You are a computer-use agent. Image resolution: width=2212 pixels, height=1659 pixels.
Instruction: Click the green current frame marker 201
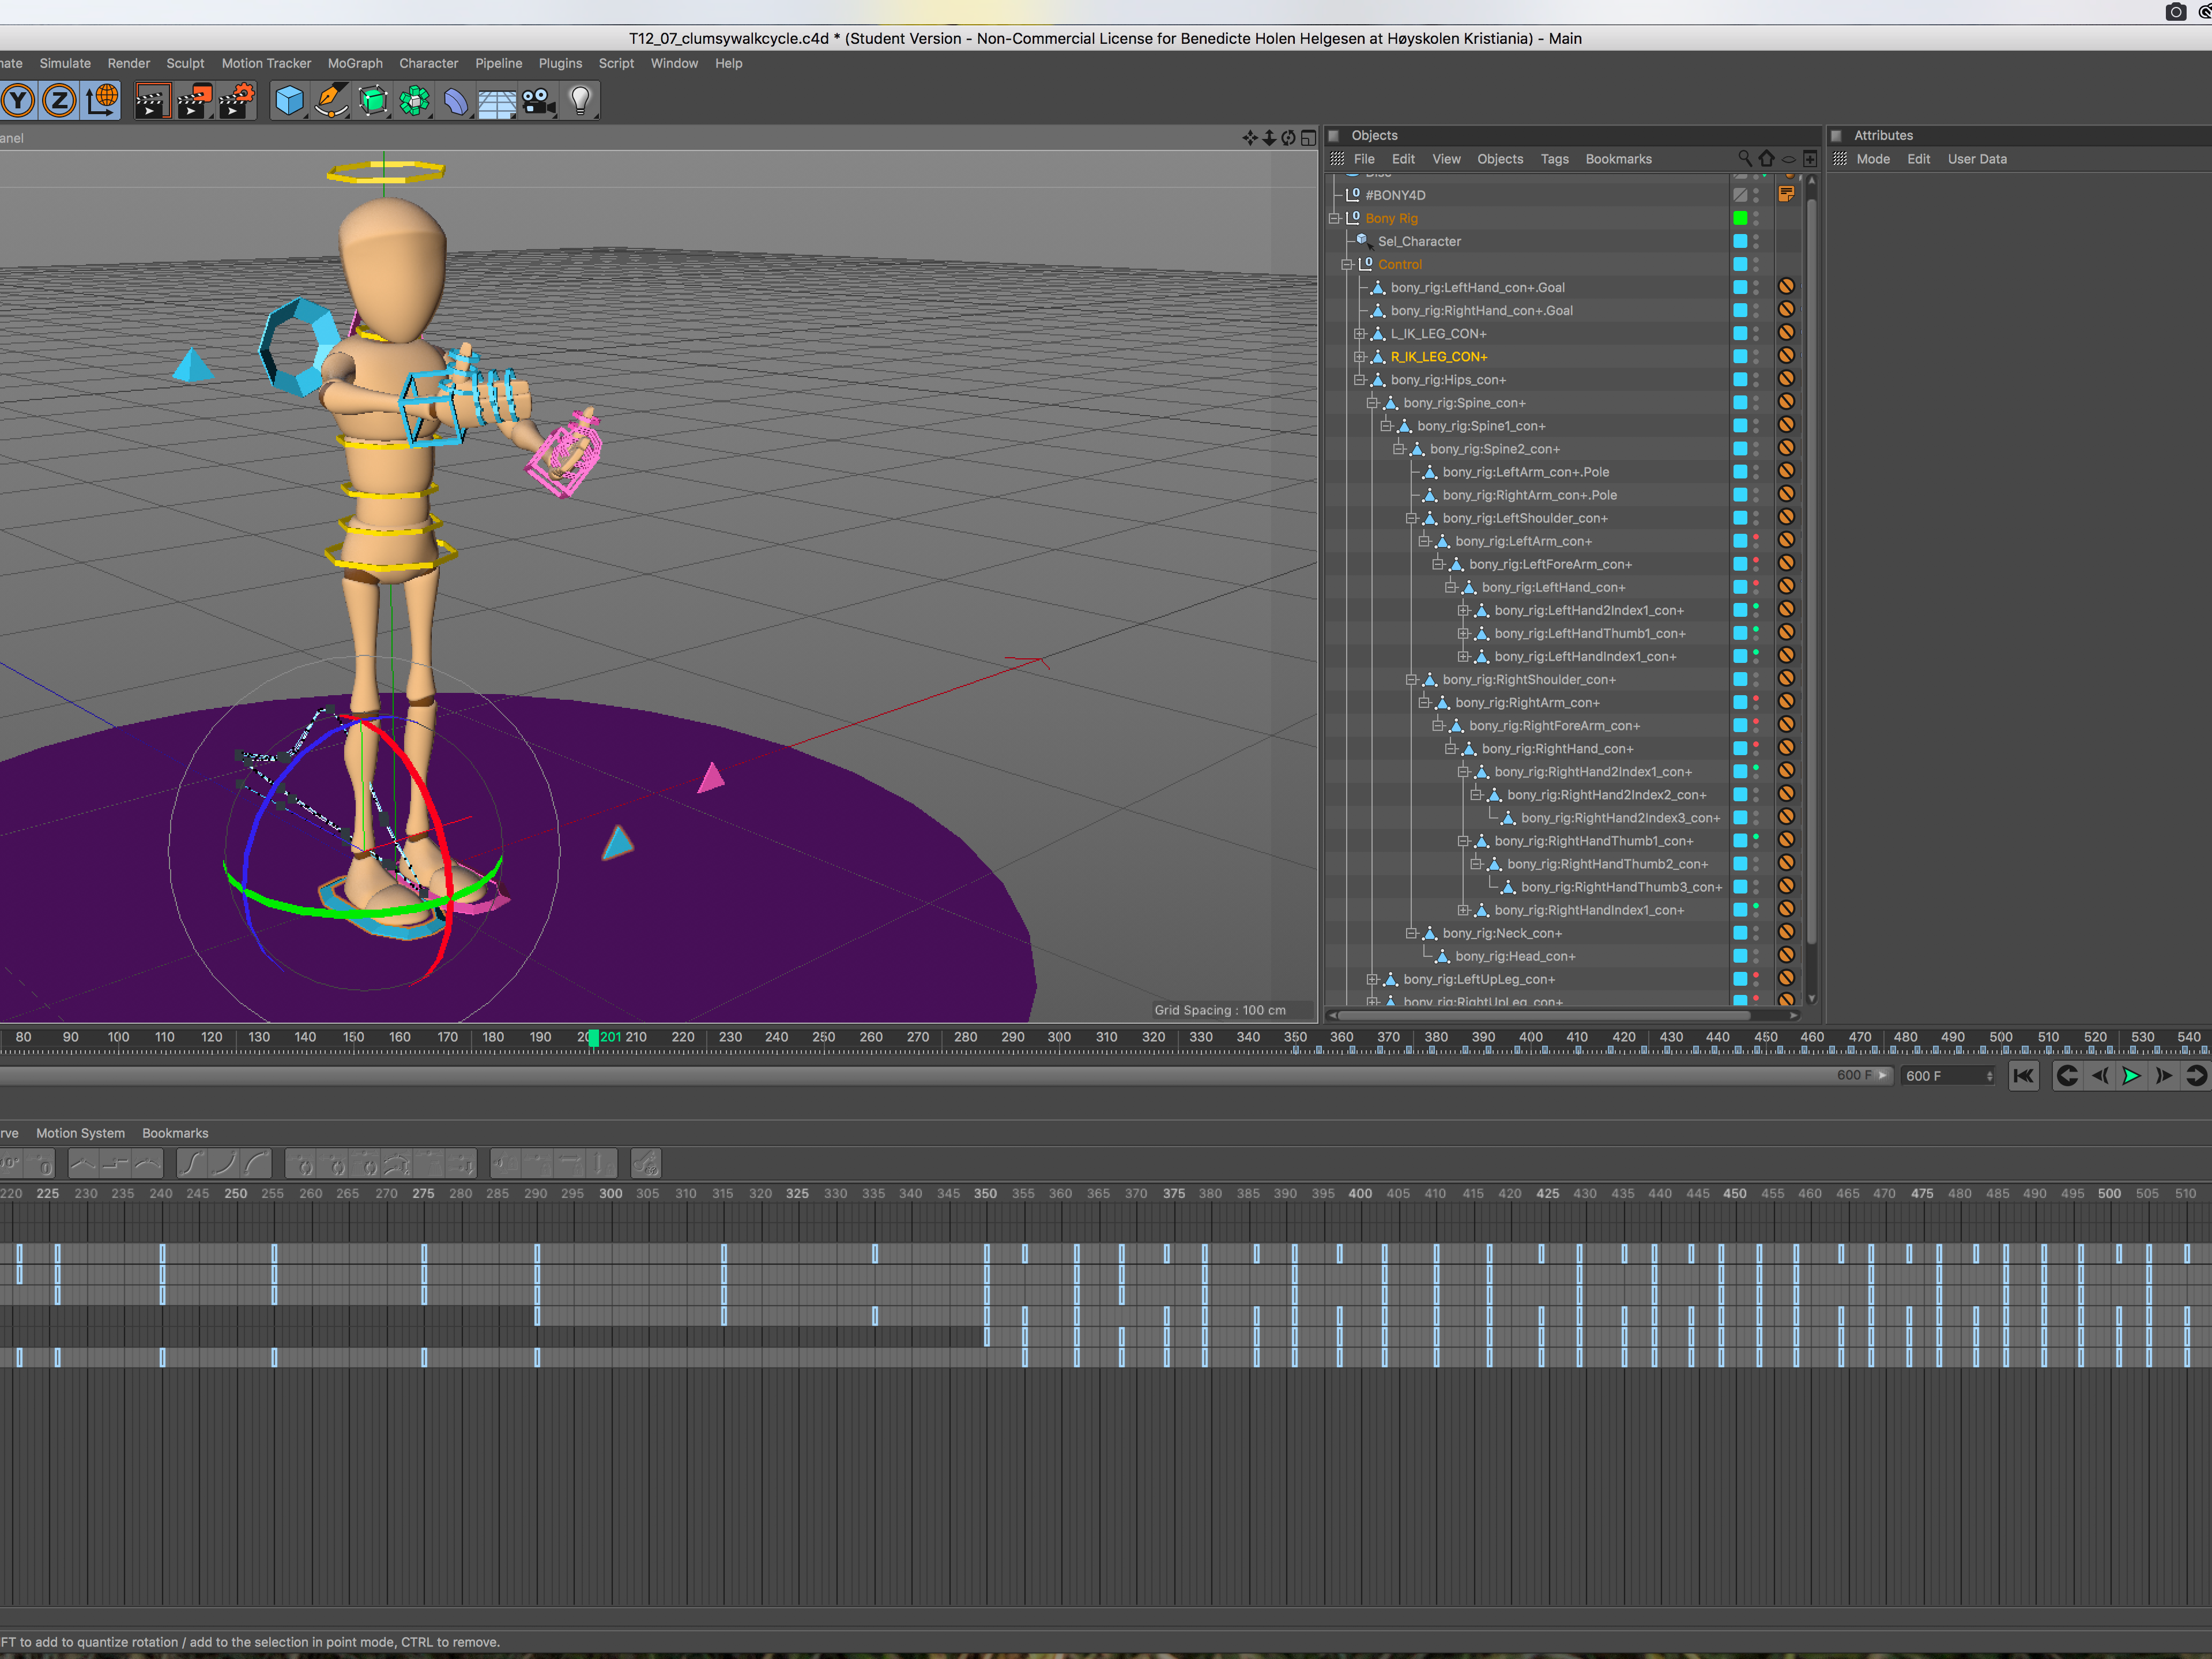click(x=594, y=1038)
